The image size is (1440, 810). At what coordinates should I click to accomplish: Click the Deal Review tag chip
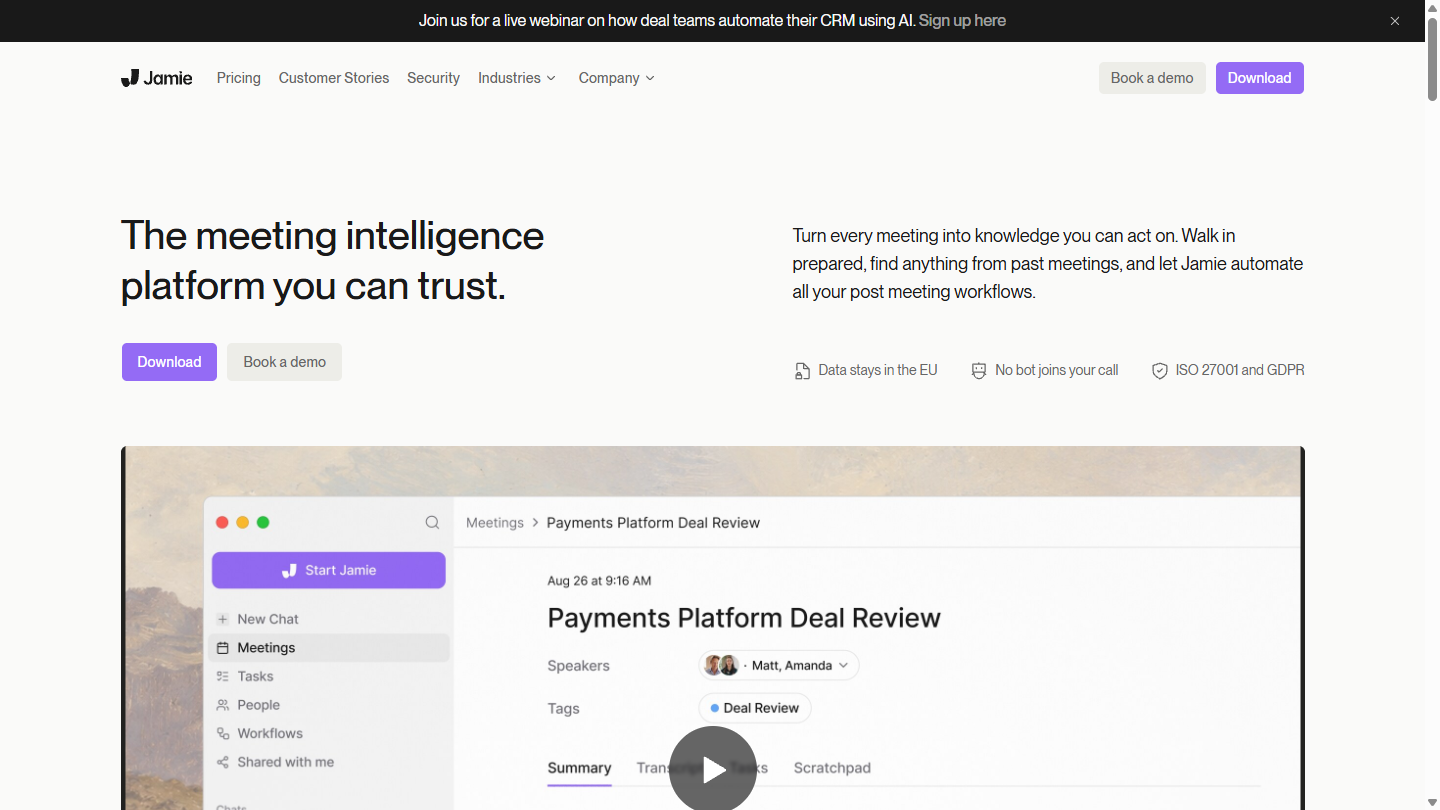(755, 708)
